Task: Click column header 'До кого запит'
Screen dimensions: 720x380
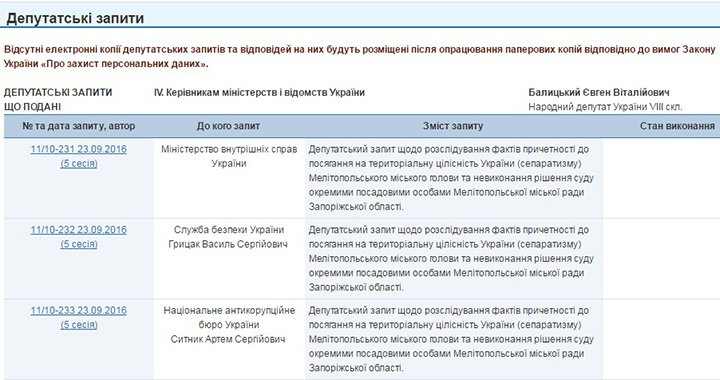Action: (x=228, y=126)
